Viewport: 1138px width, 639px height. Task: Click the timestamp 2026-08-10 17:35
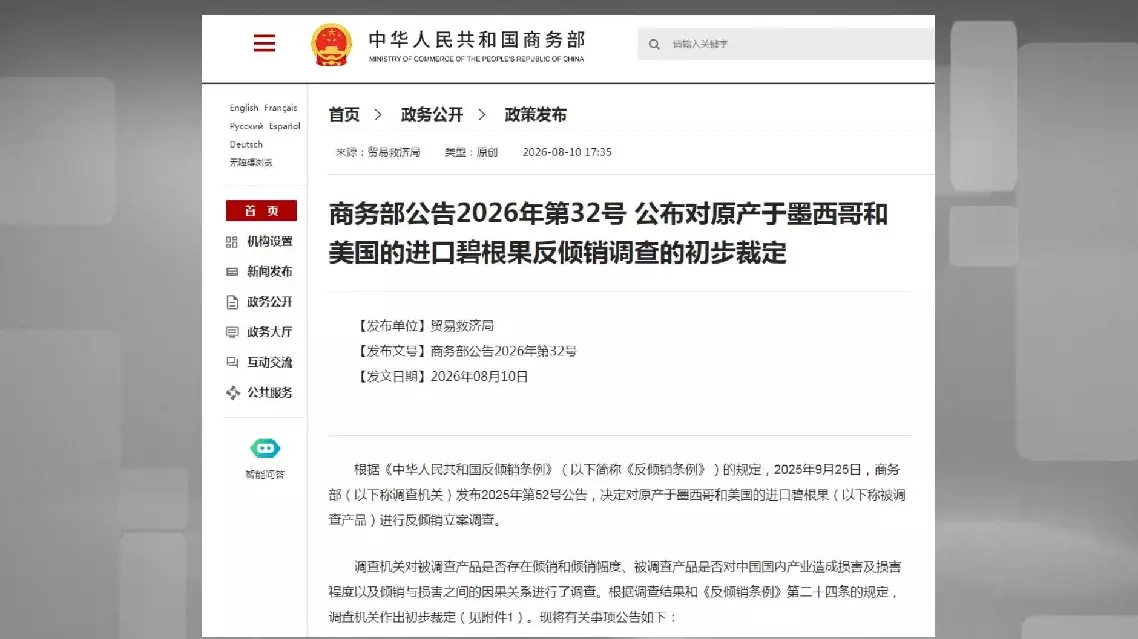point(567,152)
